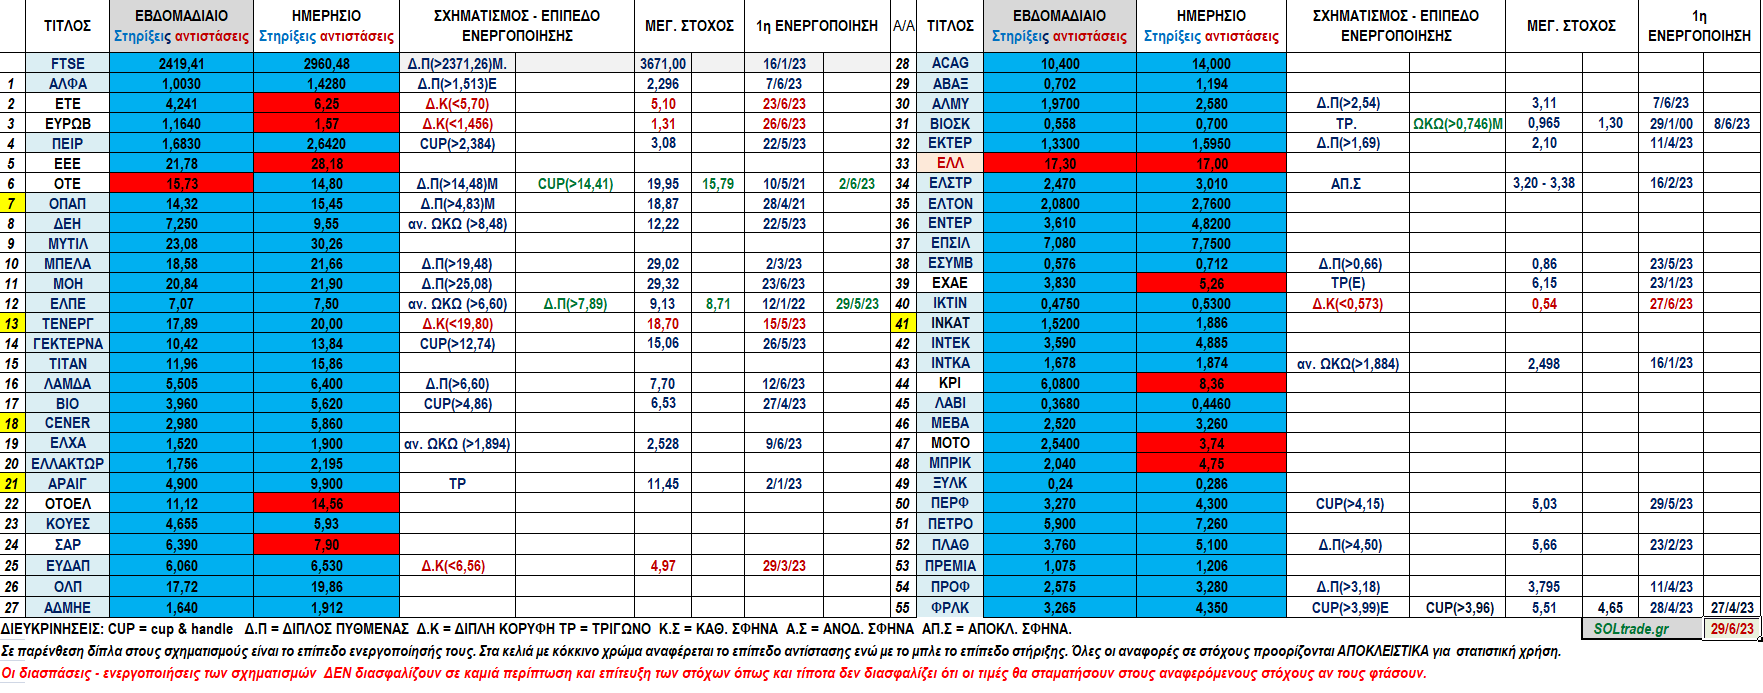Viewport: 1763px width, 693px height.
Task: Click the ΛΑΒΙ ticker name
Action: [950, 403]
